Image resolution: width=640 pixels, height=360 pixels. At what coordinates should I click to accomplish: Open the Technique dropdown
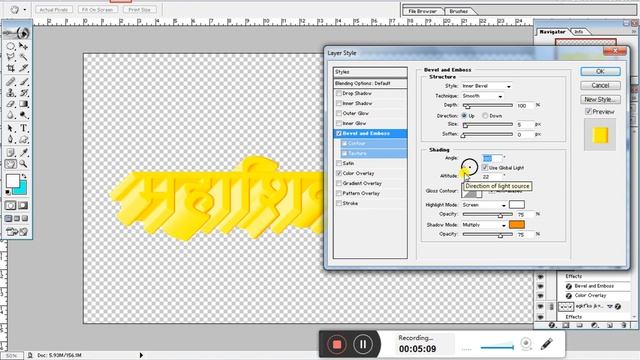point(482,96)
